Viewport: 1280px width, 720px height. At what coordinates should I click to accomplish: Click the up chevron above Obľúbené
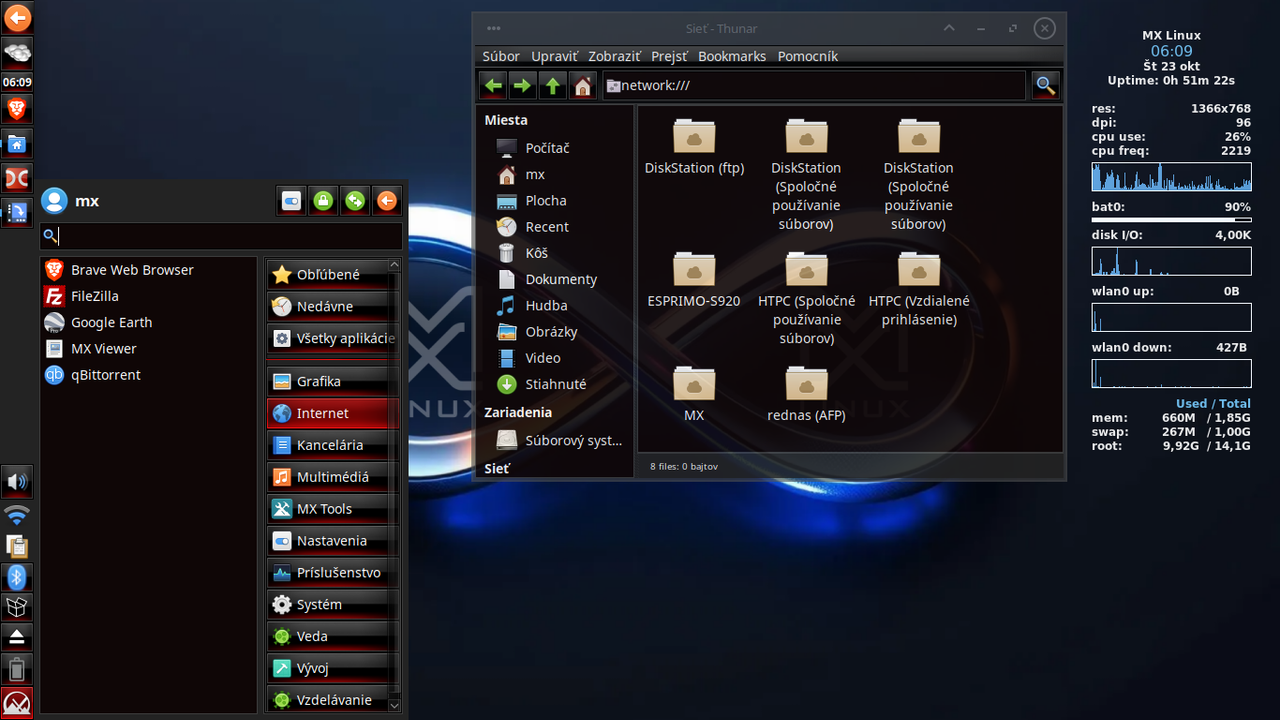[x=394, y=264]
